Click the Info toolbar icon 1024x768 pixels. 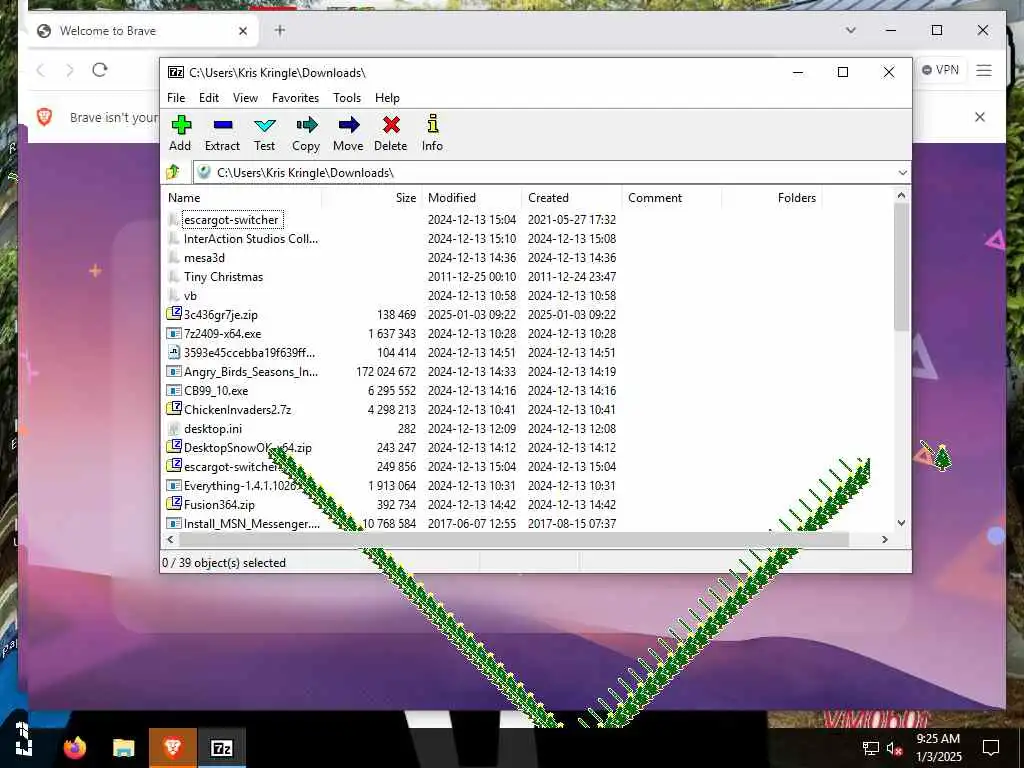tap(432, 123)
